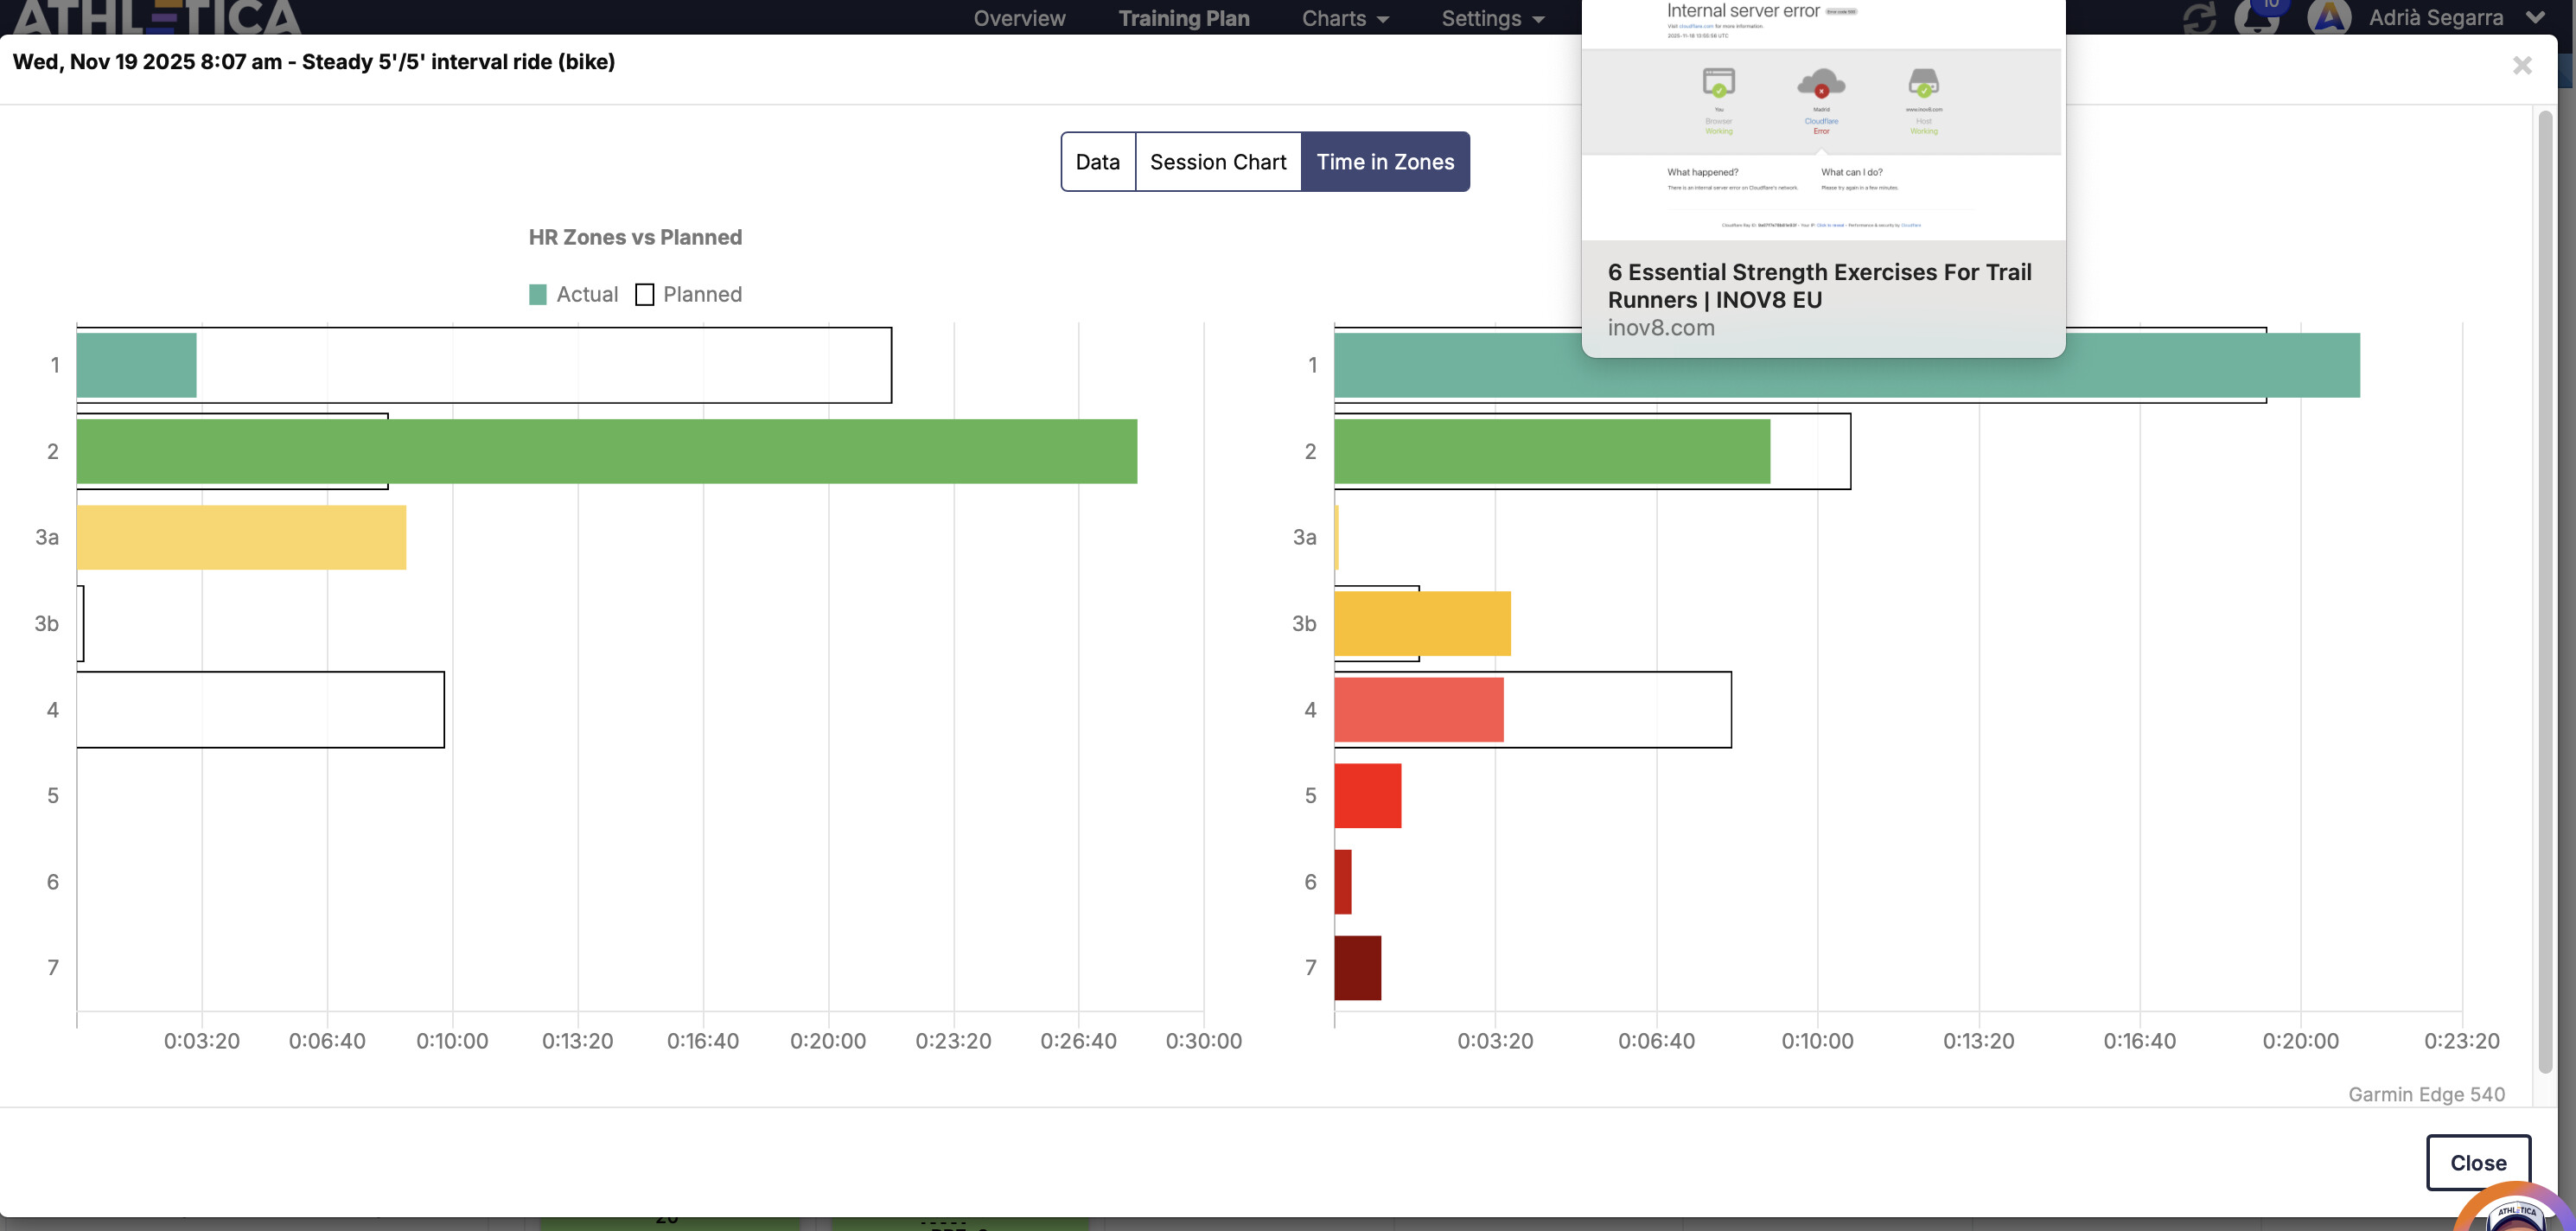Open the Adrià Segarra account dropdown chevron
This screenshot has height=1231, width=2576.
pos(2535,18)
